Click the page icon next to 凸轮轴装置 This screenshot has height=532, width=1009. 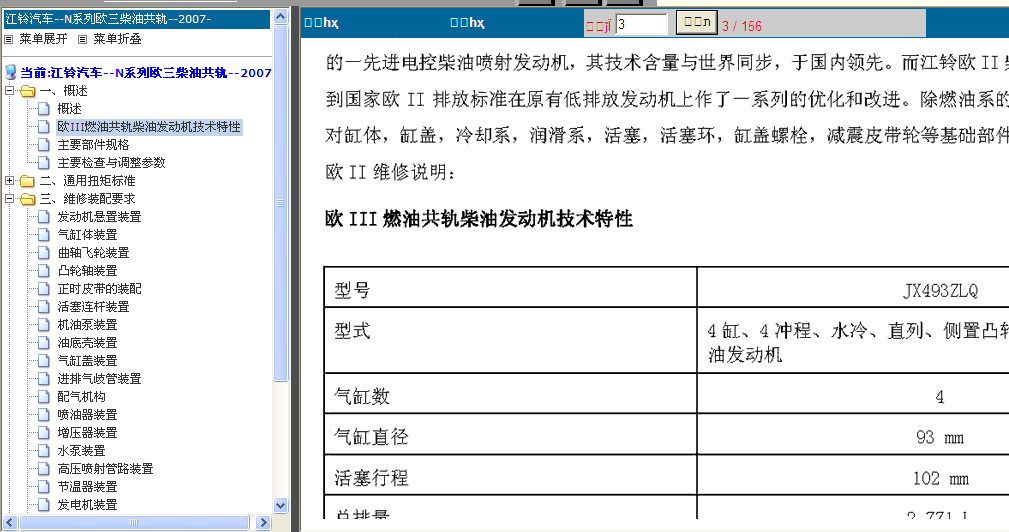point(44,271)
